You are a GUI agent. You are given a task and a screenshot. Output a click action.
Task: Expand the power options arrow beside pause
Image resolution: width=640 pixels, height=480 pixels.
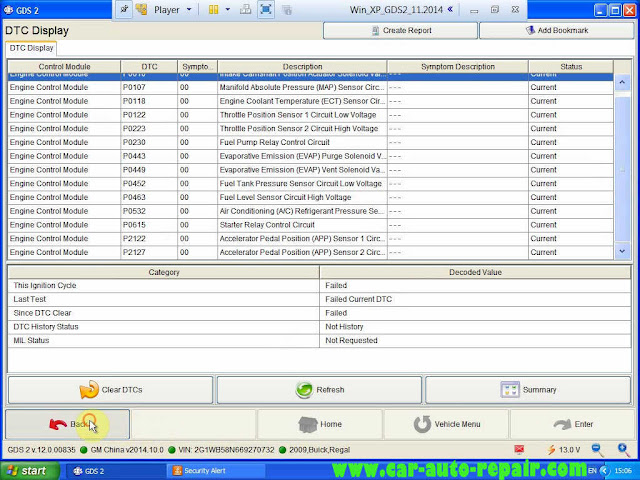tap(228, 9)
